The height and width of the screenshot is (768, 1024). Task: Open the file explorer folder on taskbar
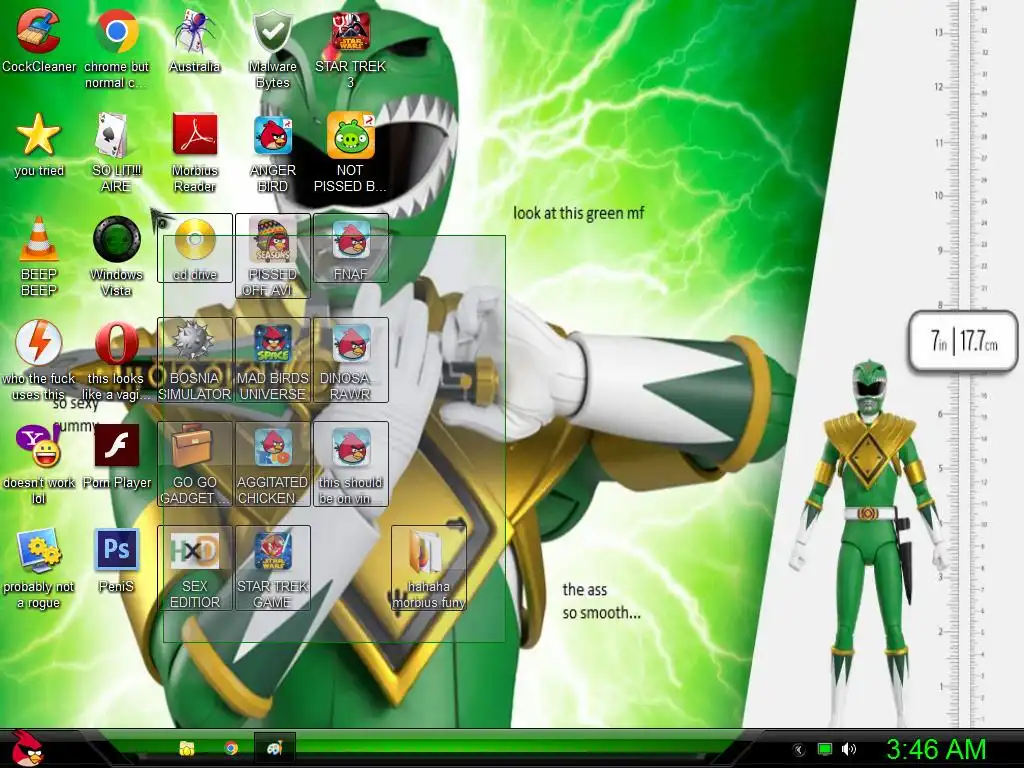tap(187, 748)
